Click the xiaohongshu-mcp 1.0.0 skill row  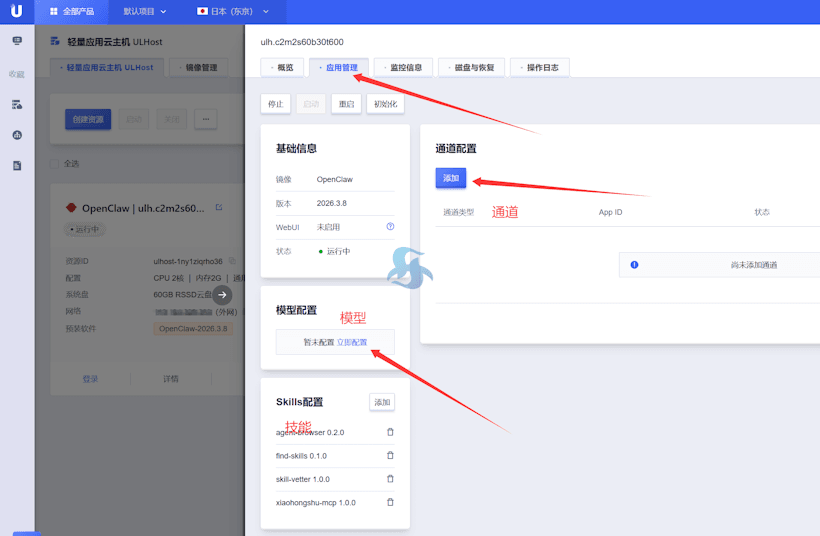335,503
